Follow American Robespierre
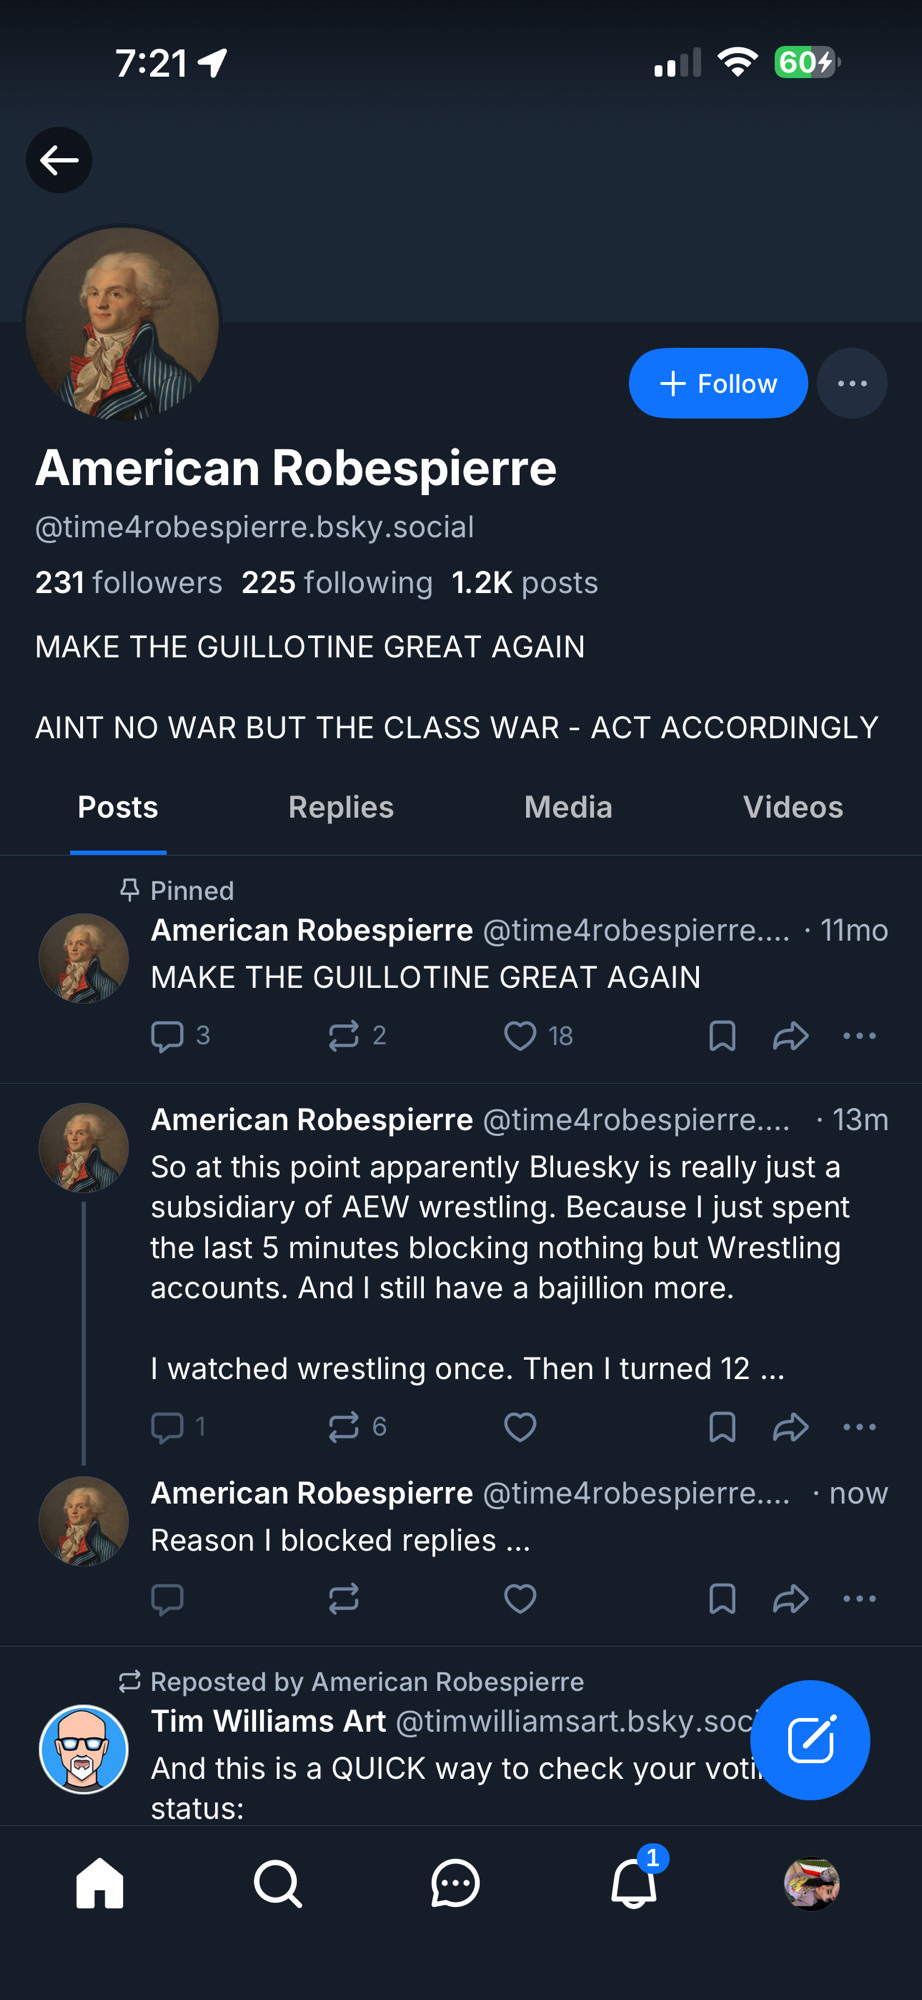Image resolution: width=922 pixels, height=2000 pixels. point(718,383)
